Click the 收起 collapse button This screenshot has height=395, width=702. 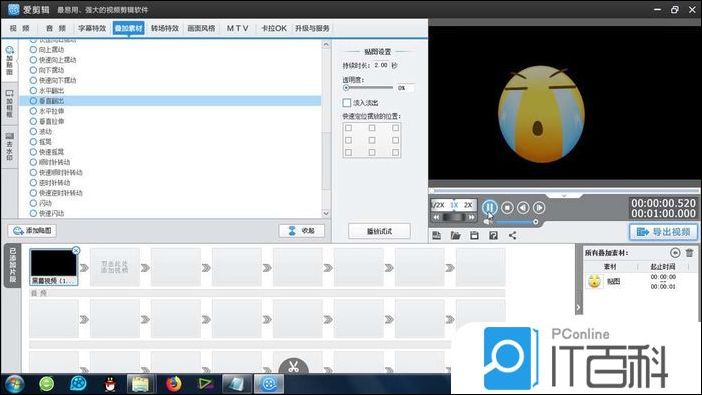click(x=301, y=231)
